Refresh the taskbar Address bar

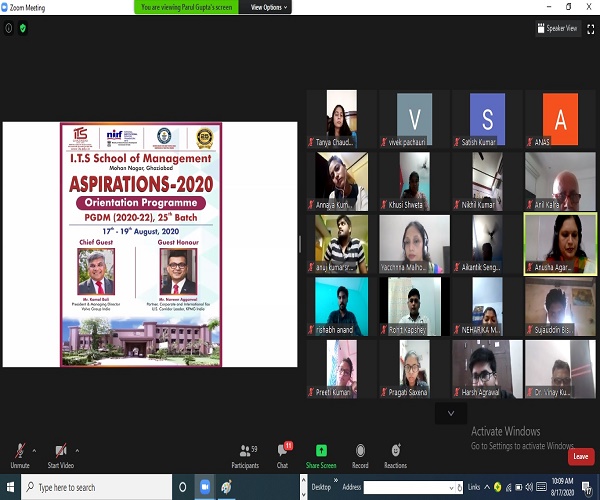(460, 488)
